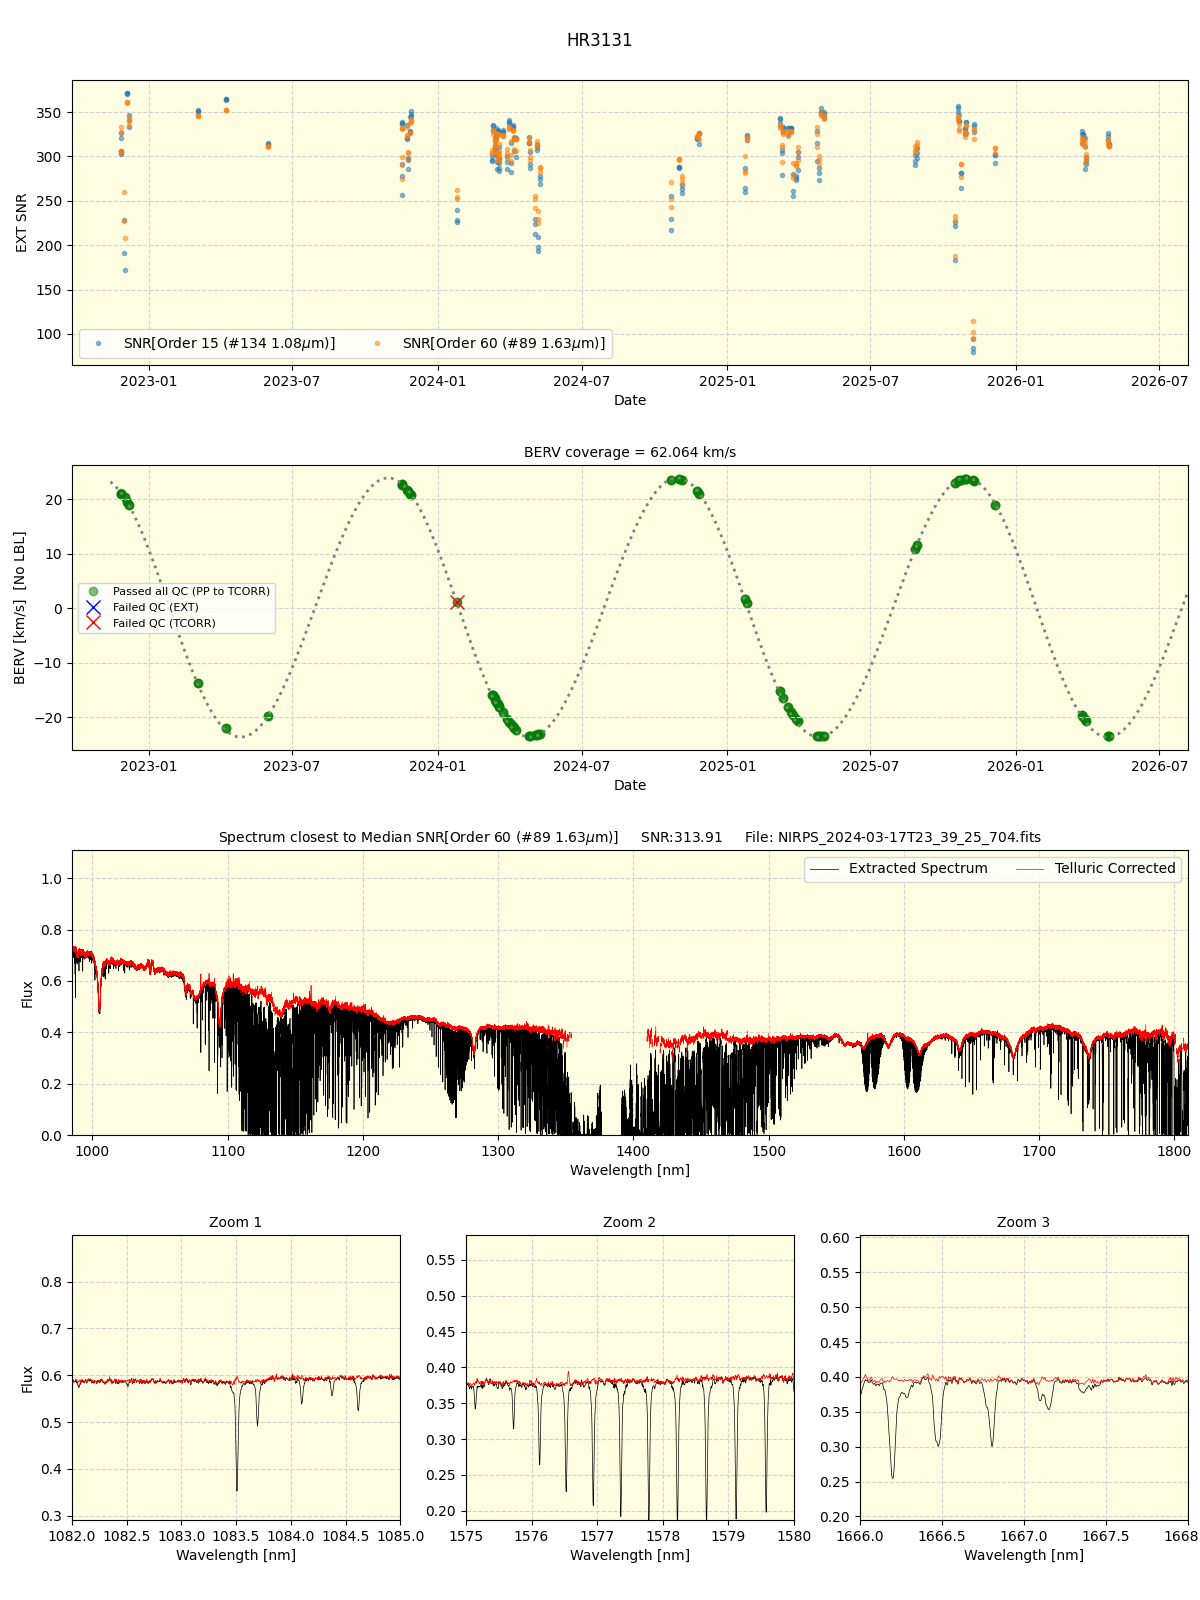The width and height of the screenshot is (1200, 1600).
Task: Click the 'Wavelength [nm]' label under Zoom 2
Action: point(630,1556)
